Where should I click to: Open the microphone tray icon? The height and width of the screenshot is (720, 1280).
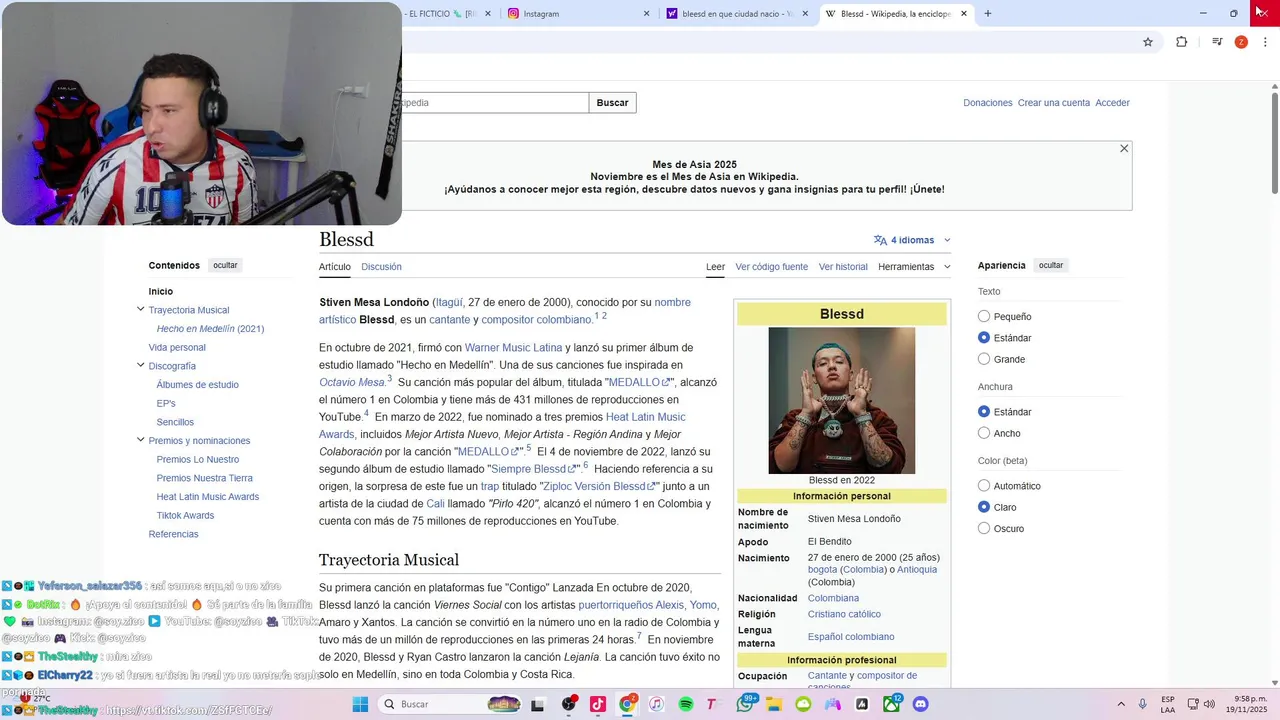tap(1143, 704)
